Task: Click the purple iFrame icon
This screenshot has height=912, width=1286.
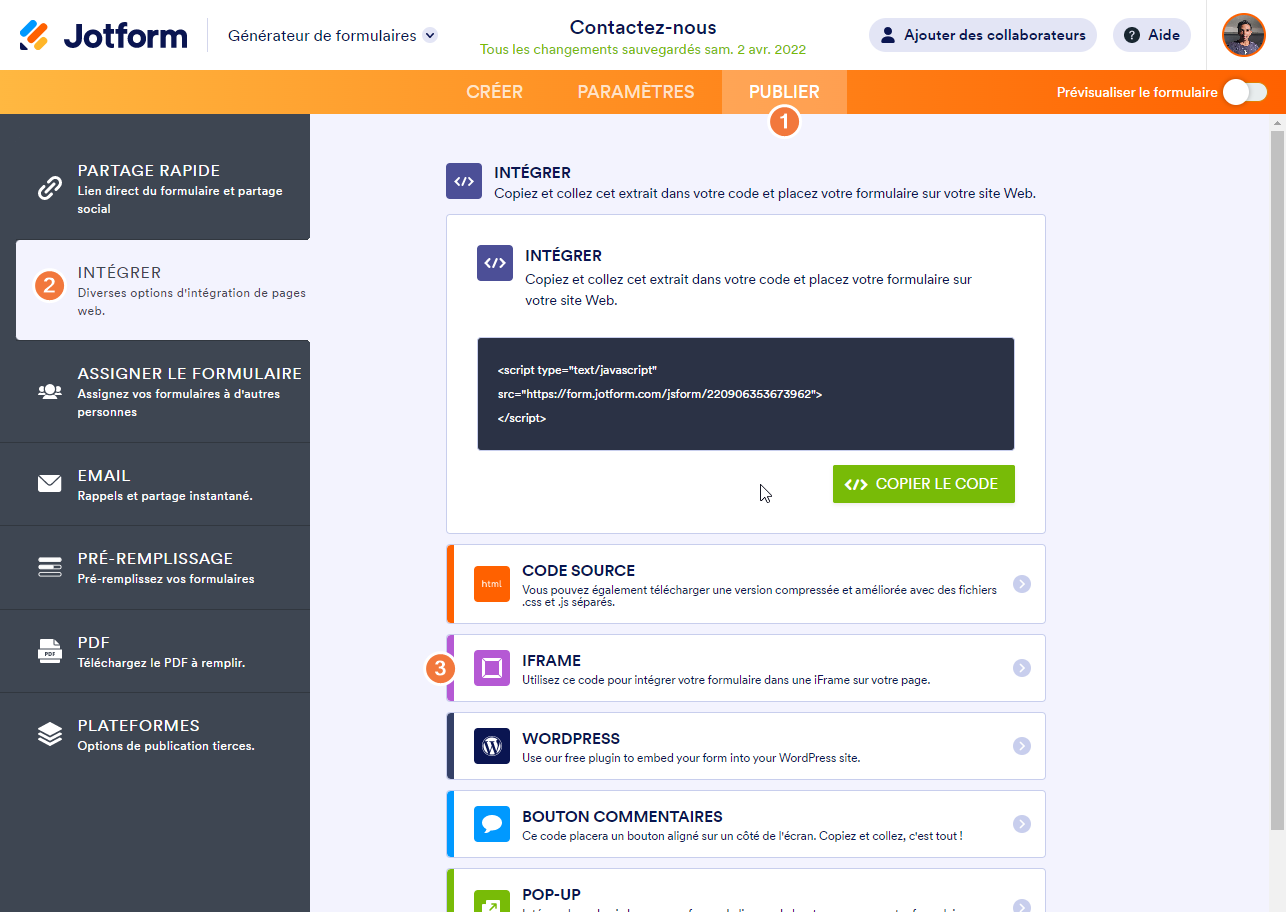Action: [x=492, y=668]
